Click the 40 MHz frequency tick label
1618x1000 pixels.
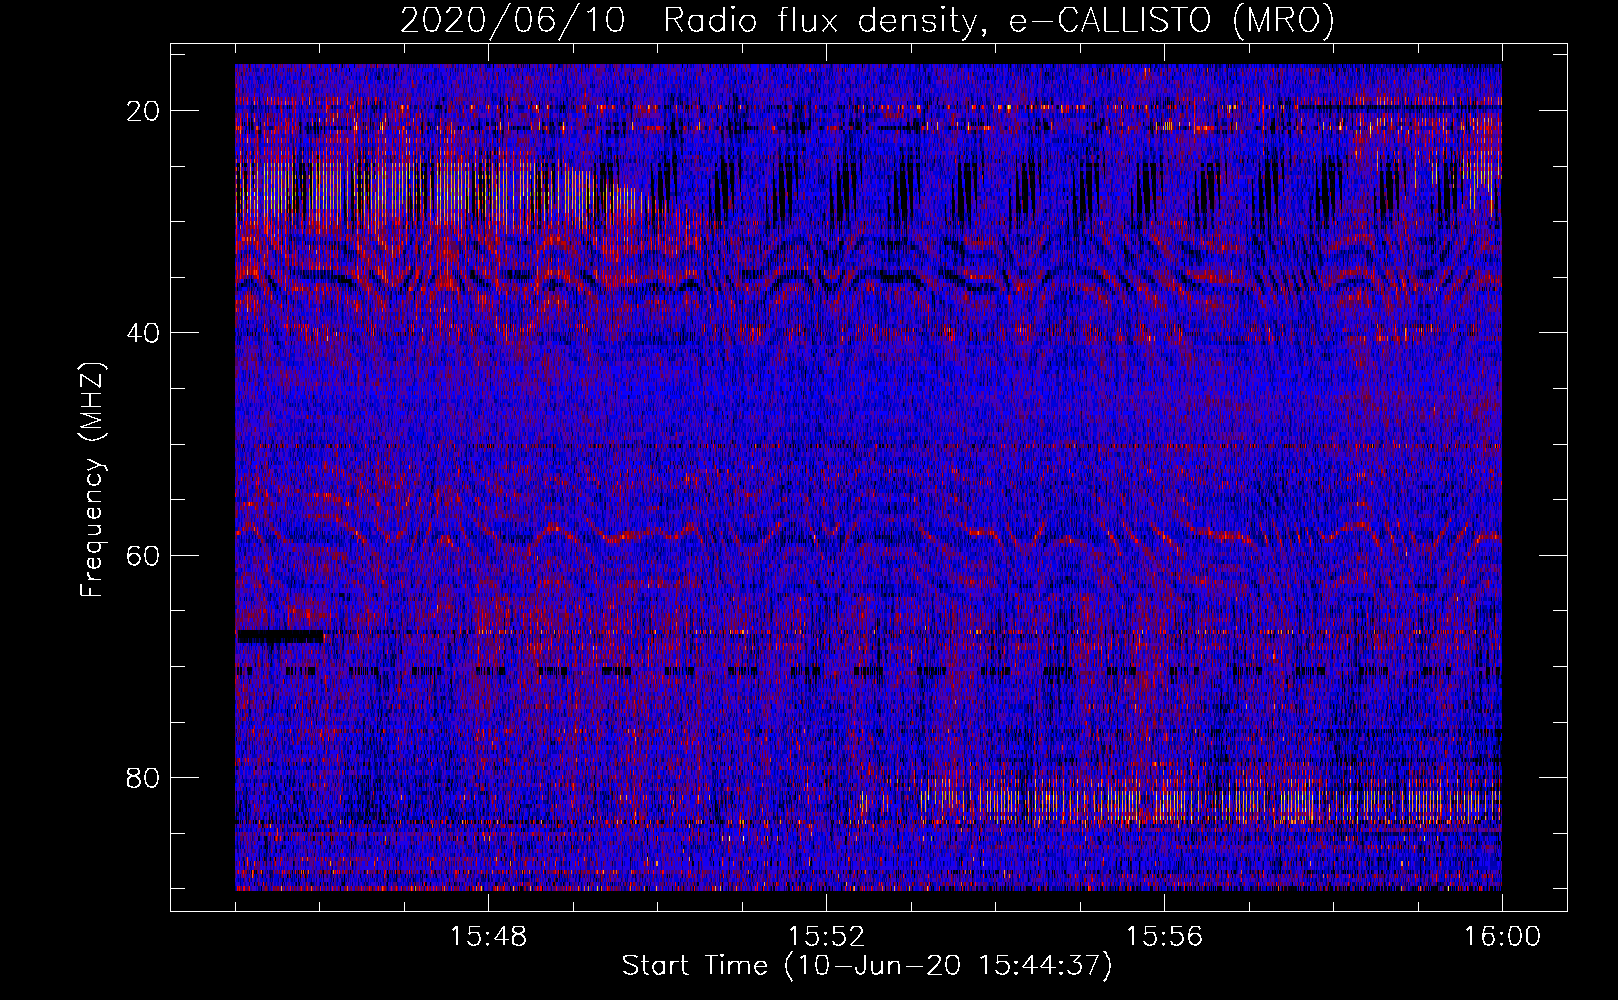coord(144,333)
